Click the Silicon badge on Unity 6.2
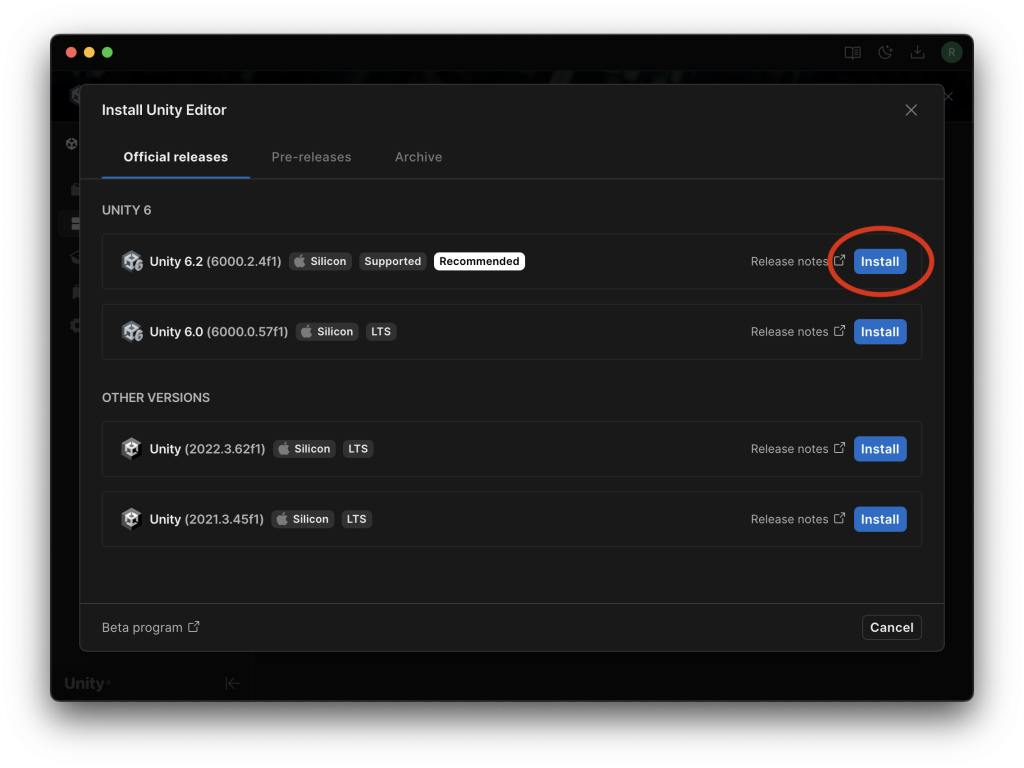1024x768 pixels. (x=320, y=261)
